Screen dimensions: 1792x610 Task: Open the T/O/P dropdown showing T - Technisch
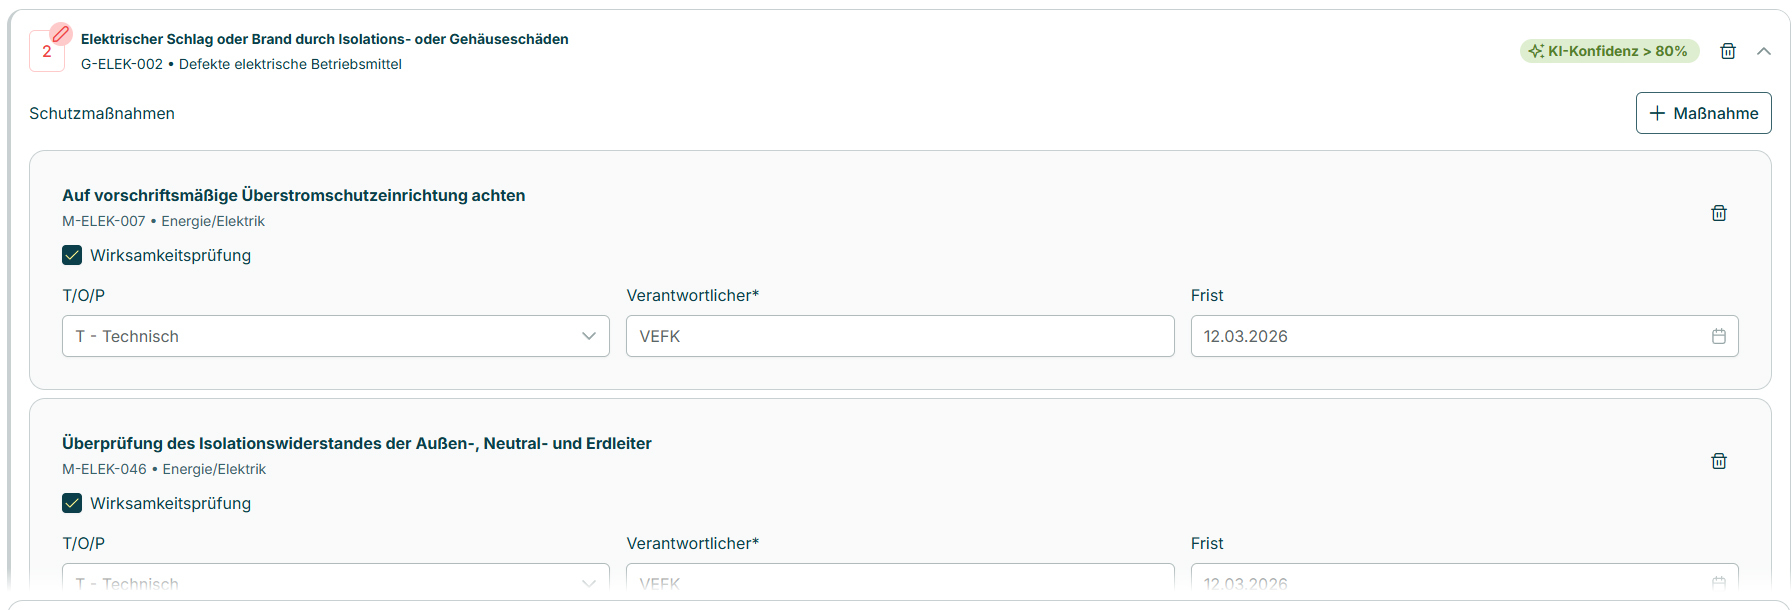click(335, 336)
